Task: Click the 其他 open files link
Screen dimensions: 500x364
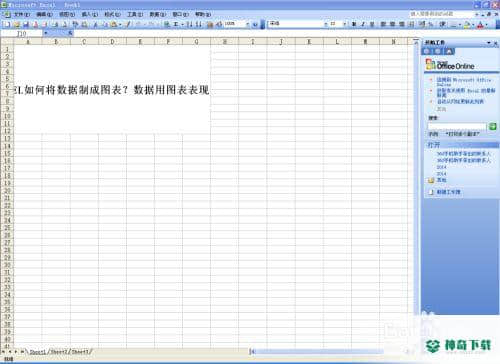Action: [441, 180]
